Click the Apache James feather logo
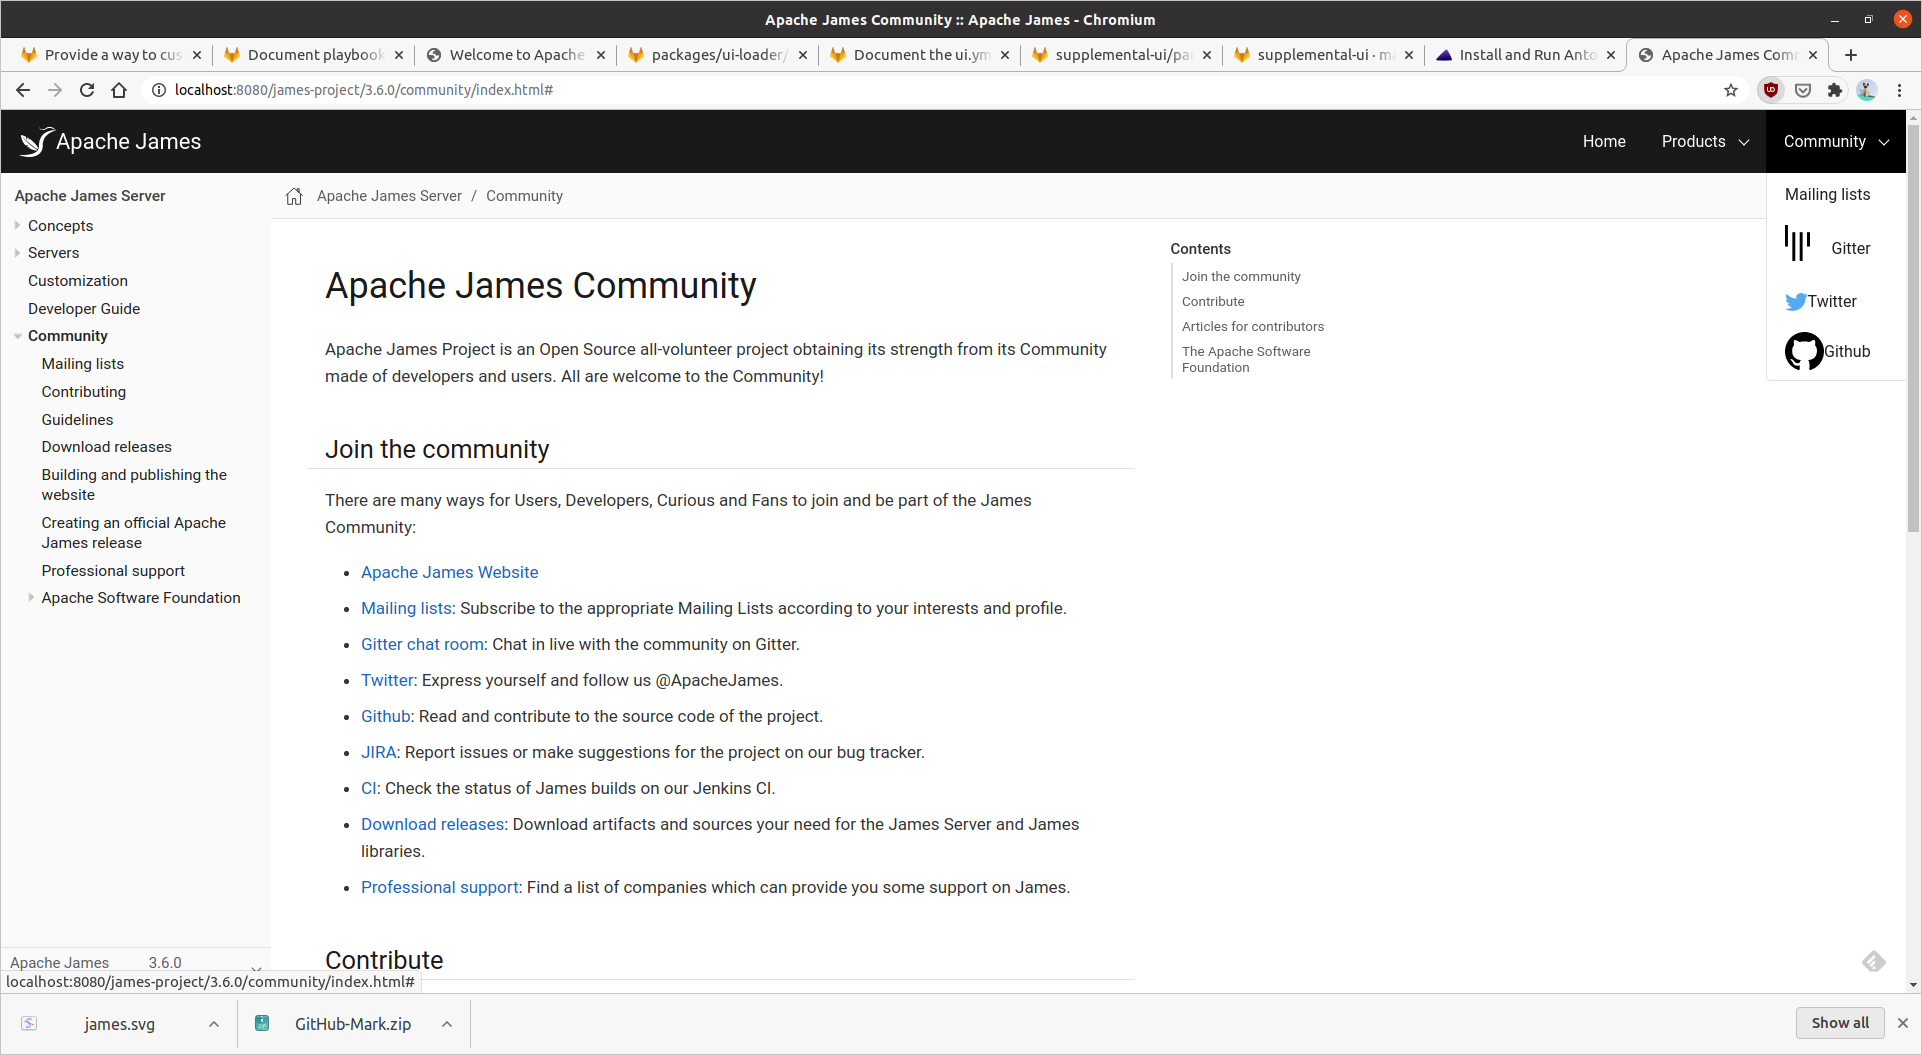 click(36, 141)
